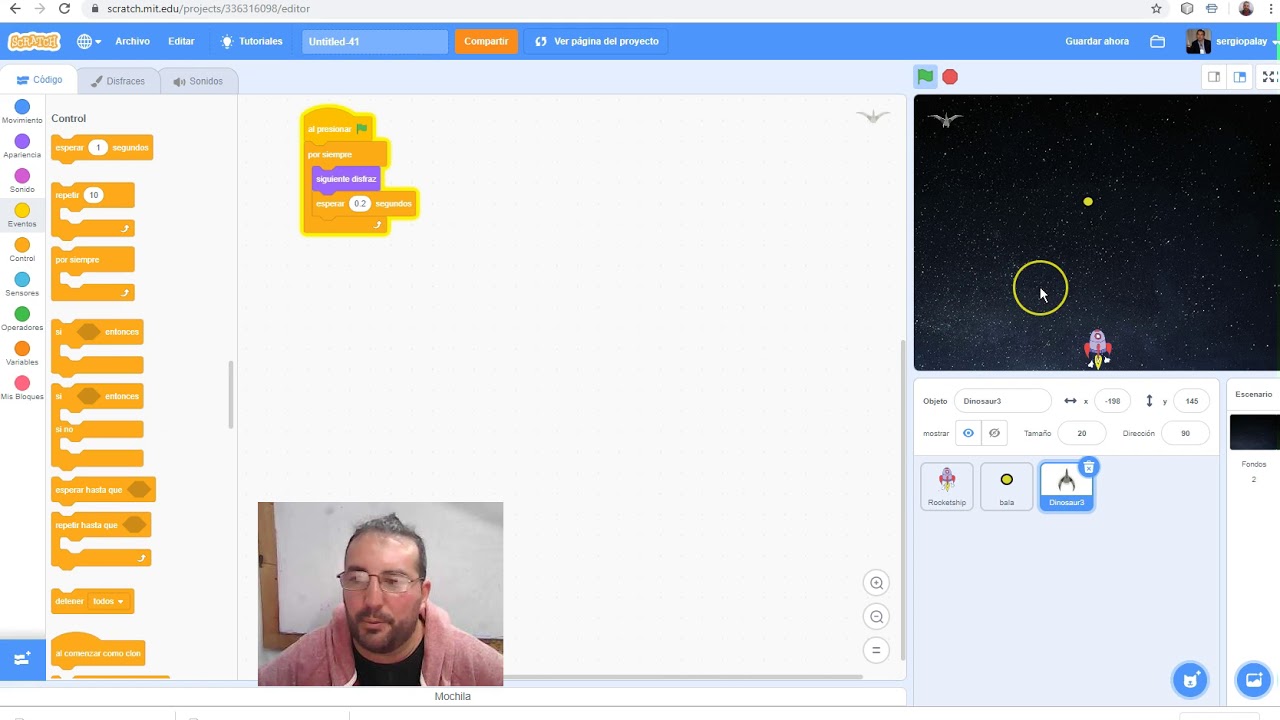This screenshot has width=1280, height=720.
Task: Open the Archivo menu
Action: pyautogui.click(x=132, y=41)
